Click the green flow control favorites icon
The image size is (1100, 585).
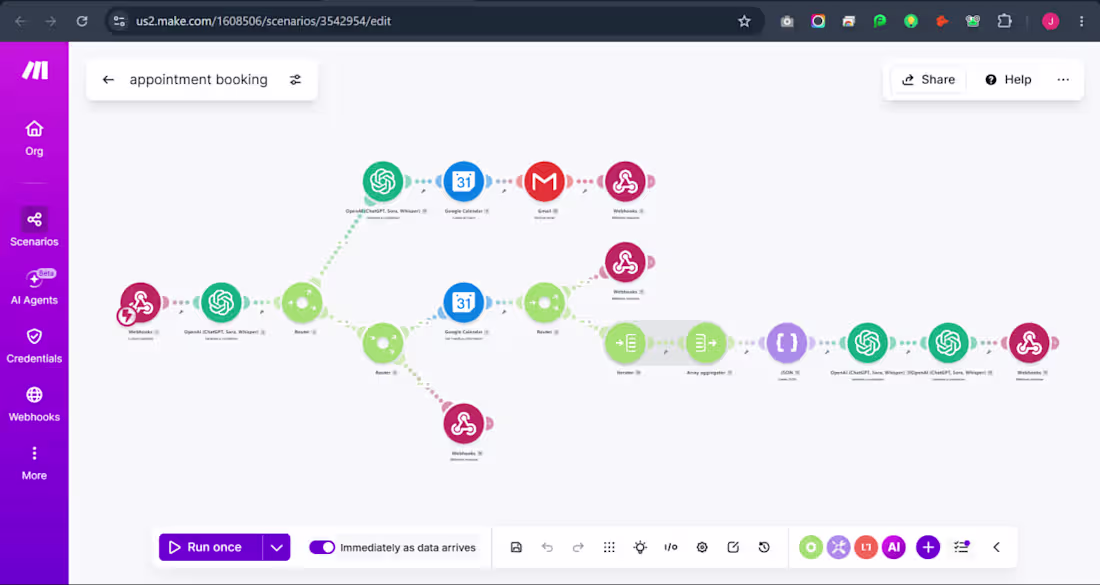tap(811, 547)
